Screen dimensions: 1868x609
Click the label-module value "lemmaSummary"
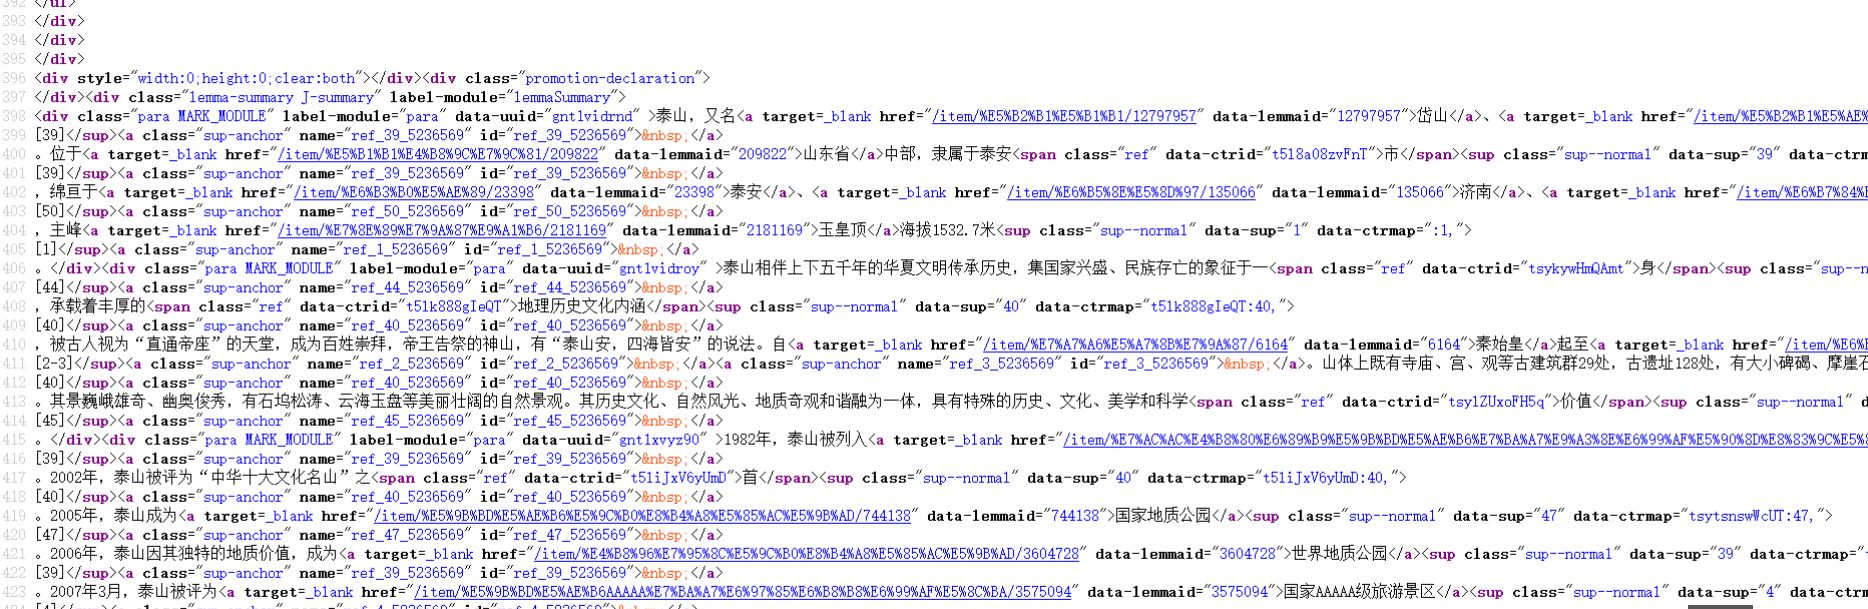coord(562,97)
